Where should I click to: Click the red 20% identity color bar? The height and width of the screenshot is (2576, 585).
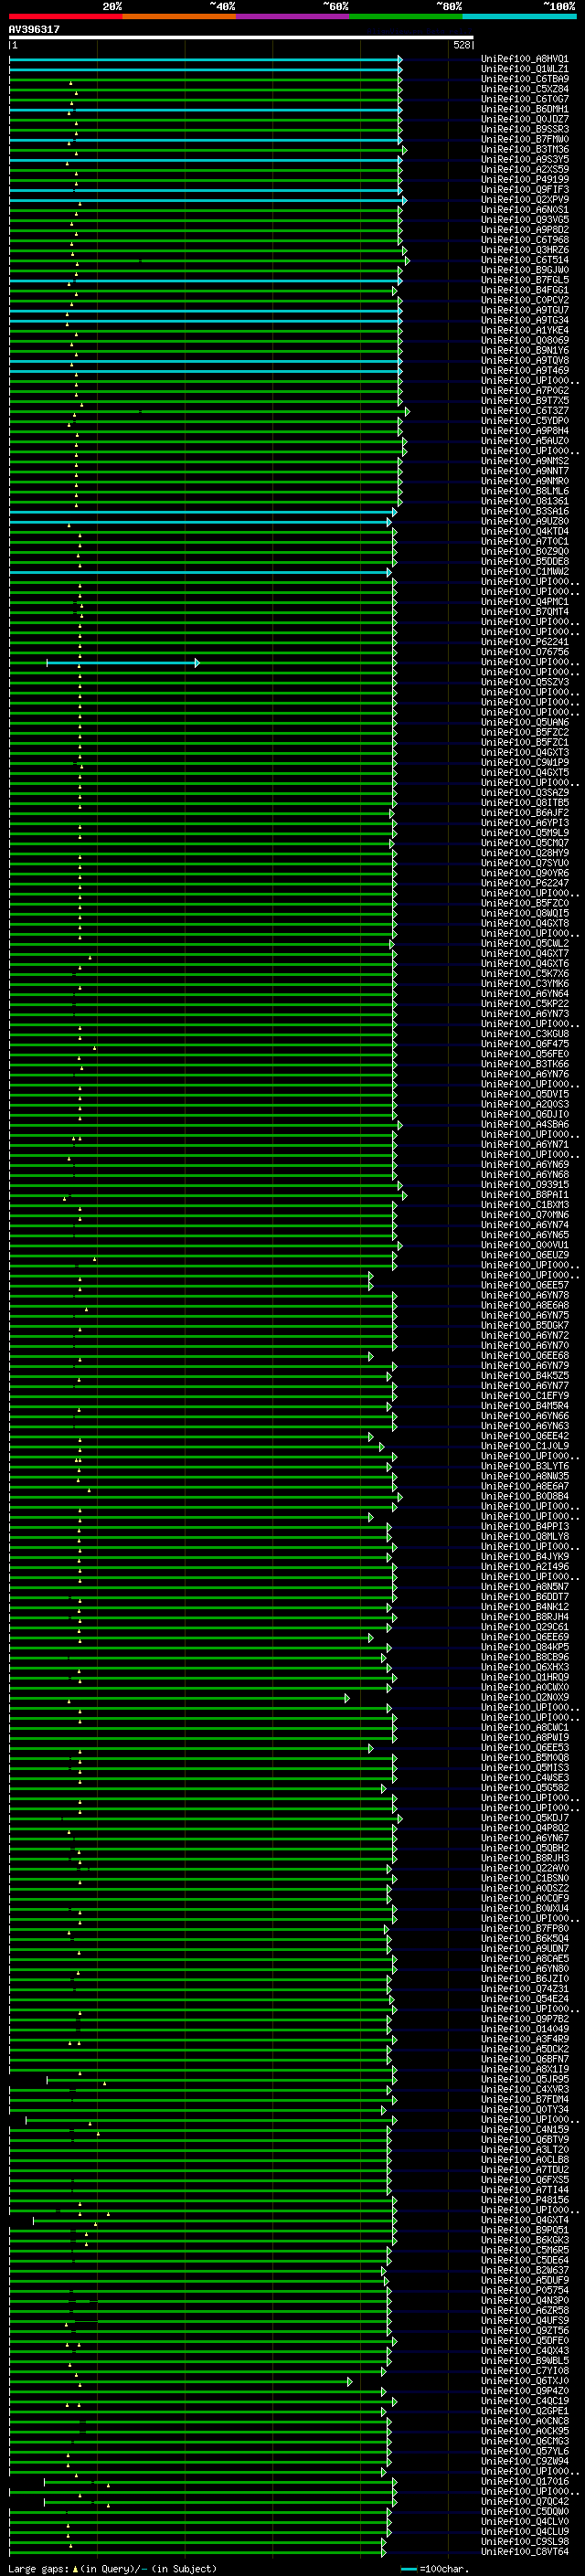pyautogui.click(x=66, y=16)
